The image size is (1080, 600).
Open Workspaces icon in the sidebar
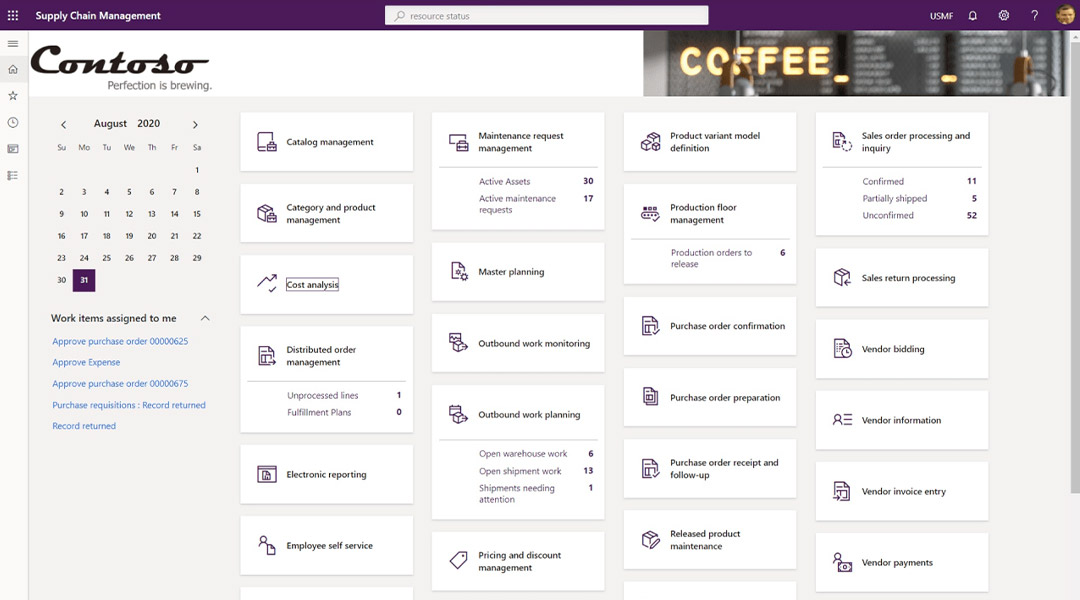(13, 149)
